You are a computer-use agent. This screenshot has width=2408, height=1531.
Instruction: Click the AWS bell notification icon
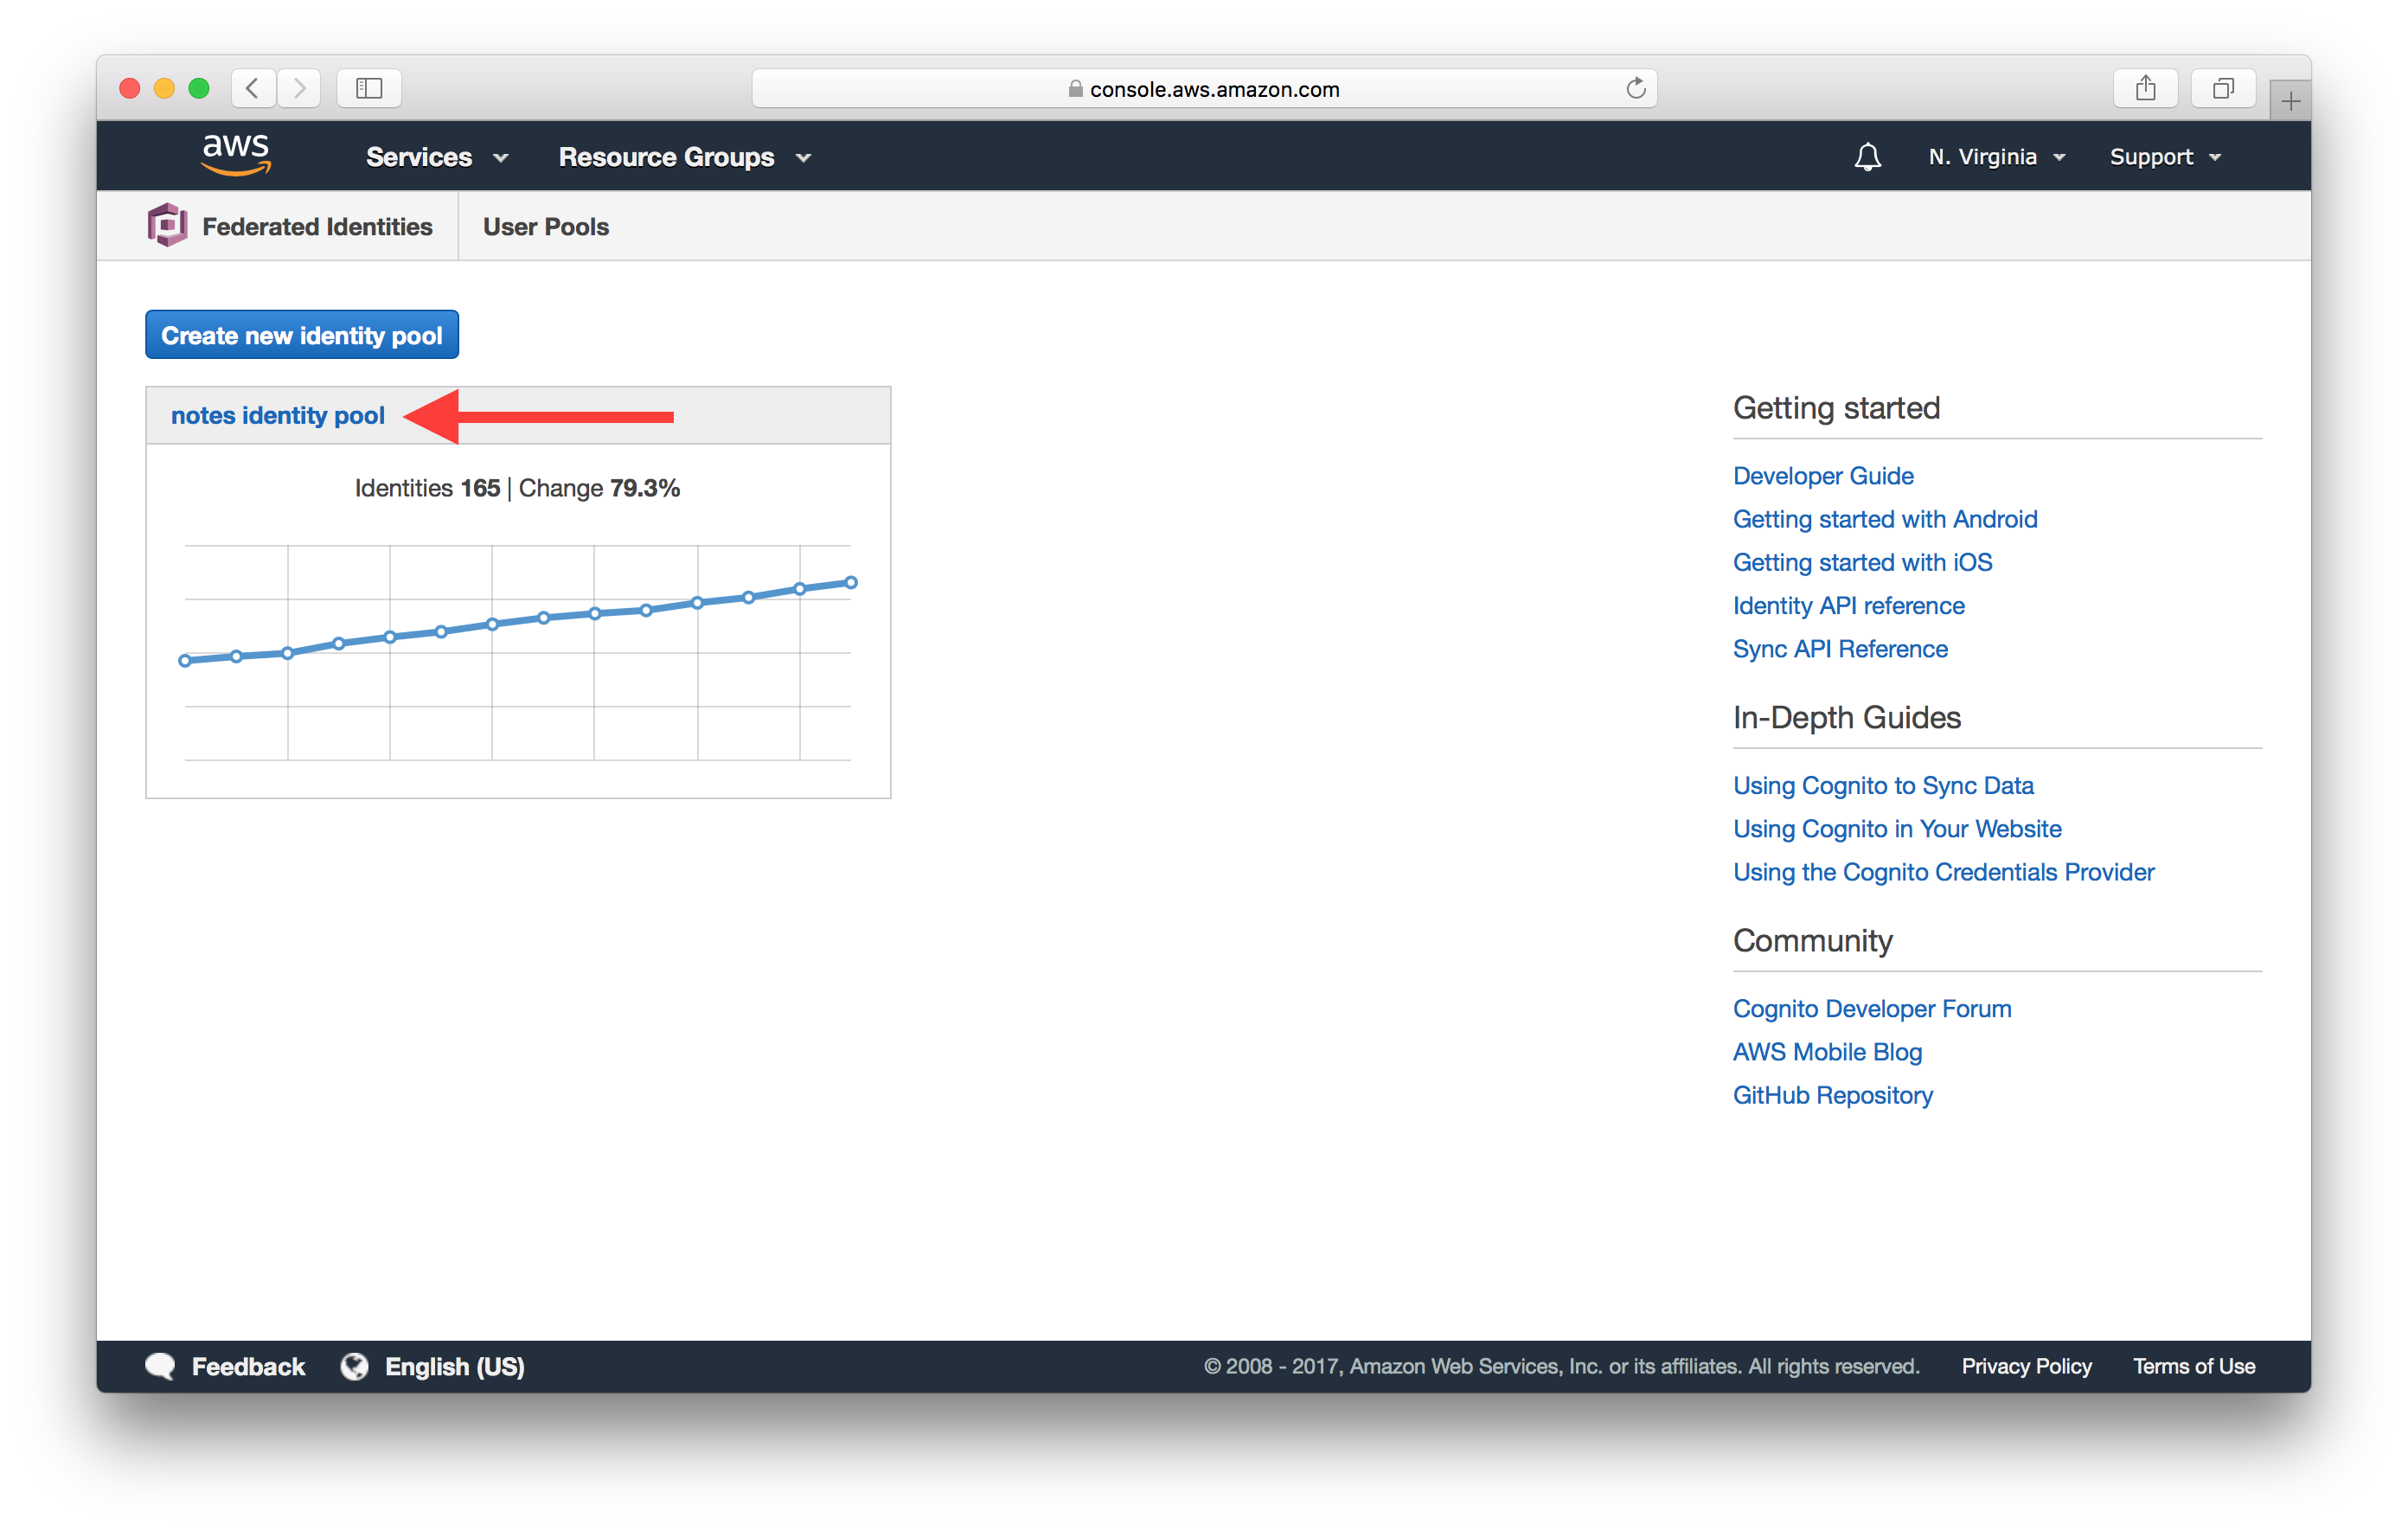[1866, 157]
